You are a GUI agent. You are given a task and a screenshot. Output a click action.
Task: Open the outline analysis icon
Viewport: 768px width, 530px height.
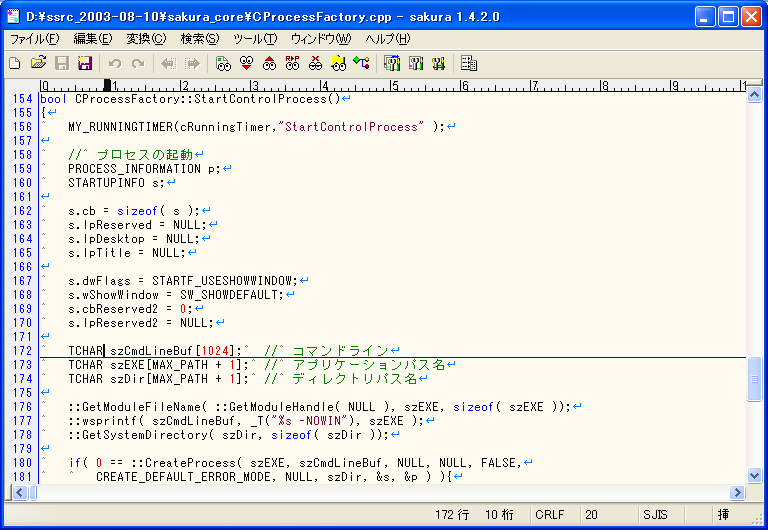361,63
